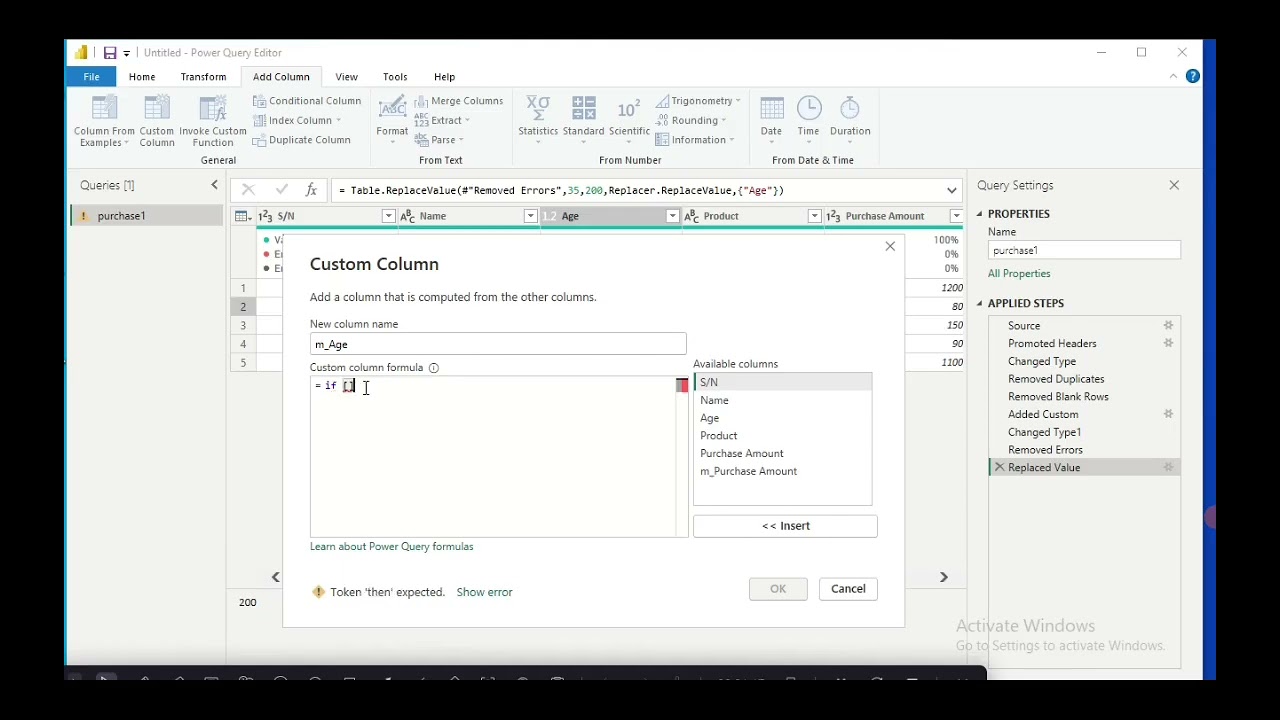Screen dimensions: 1280x720
Task: Open S/N column filter dropdown
Action: (x=388, y=216)
